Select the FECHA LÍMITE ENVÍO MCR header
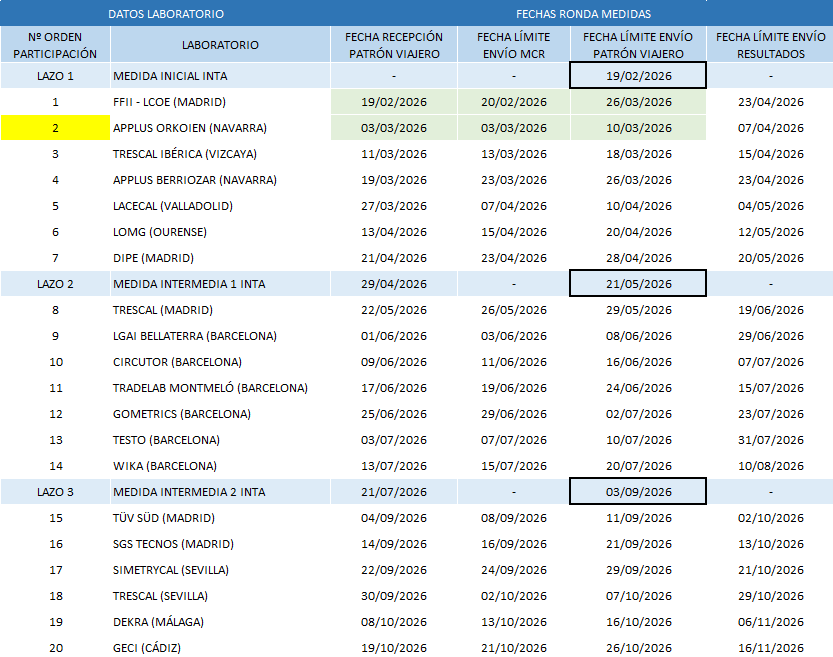The height and width of the screenshot is (657, 833). (x=514, y=45)
